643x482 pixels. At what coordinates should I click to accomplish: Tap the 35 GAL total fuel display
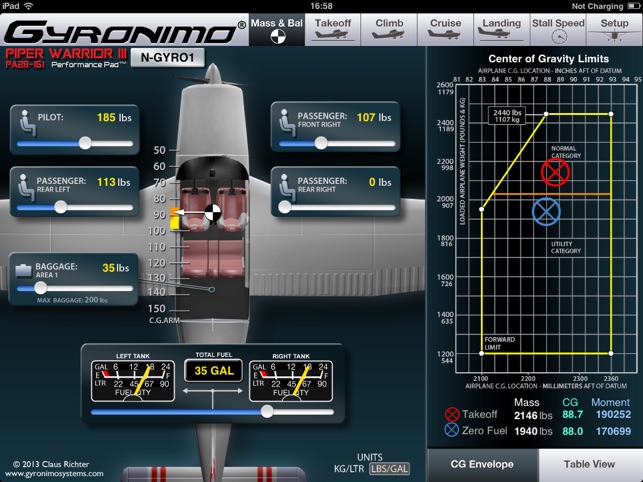[x=213, y=371]
